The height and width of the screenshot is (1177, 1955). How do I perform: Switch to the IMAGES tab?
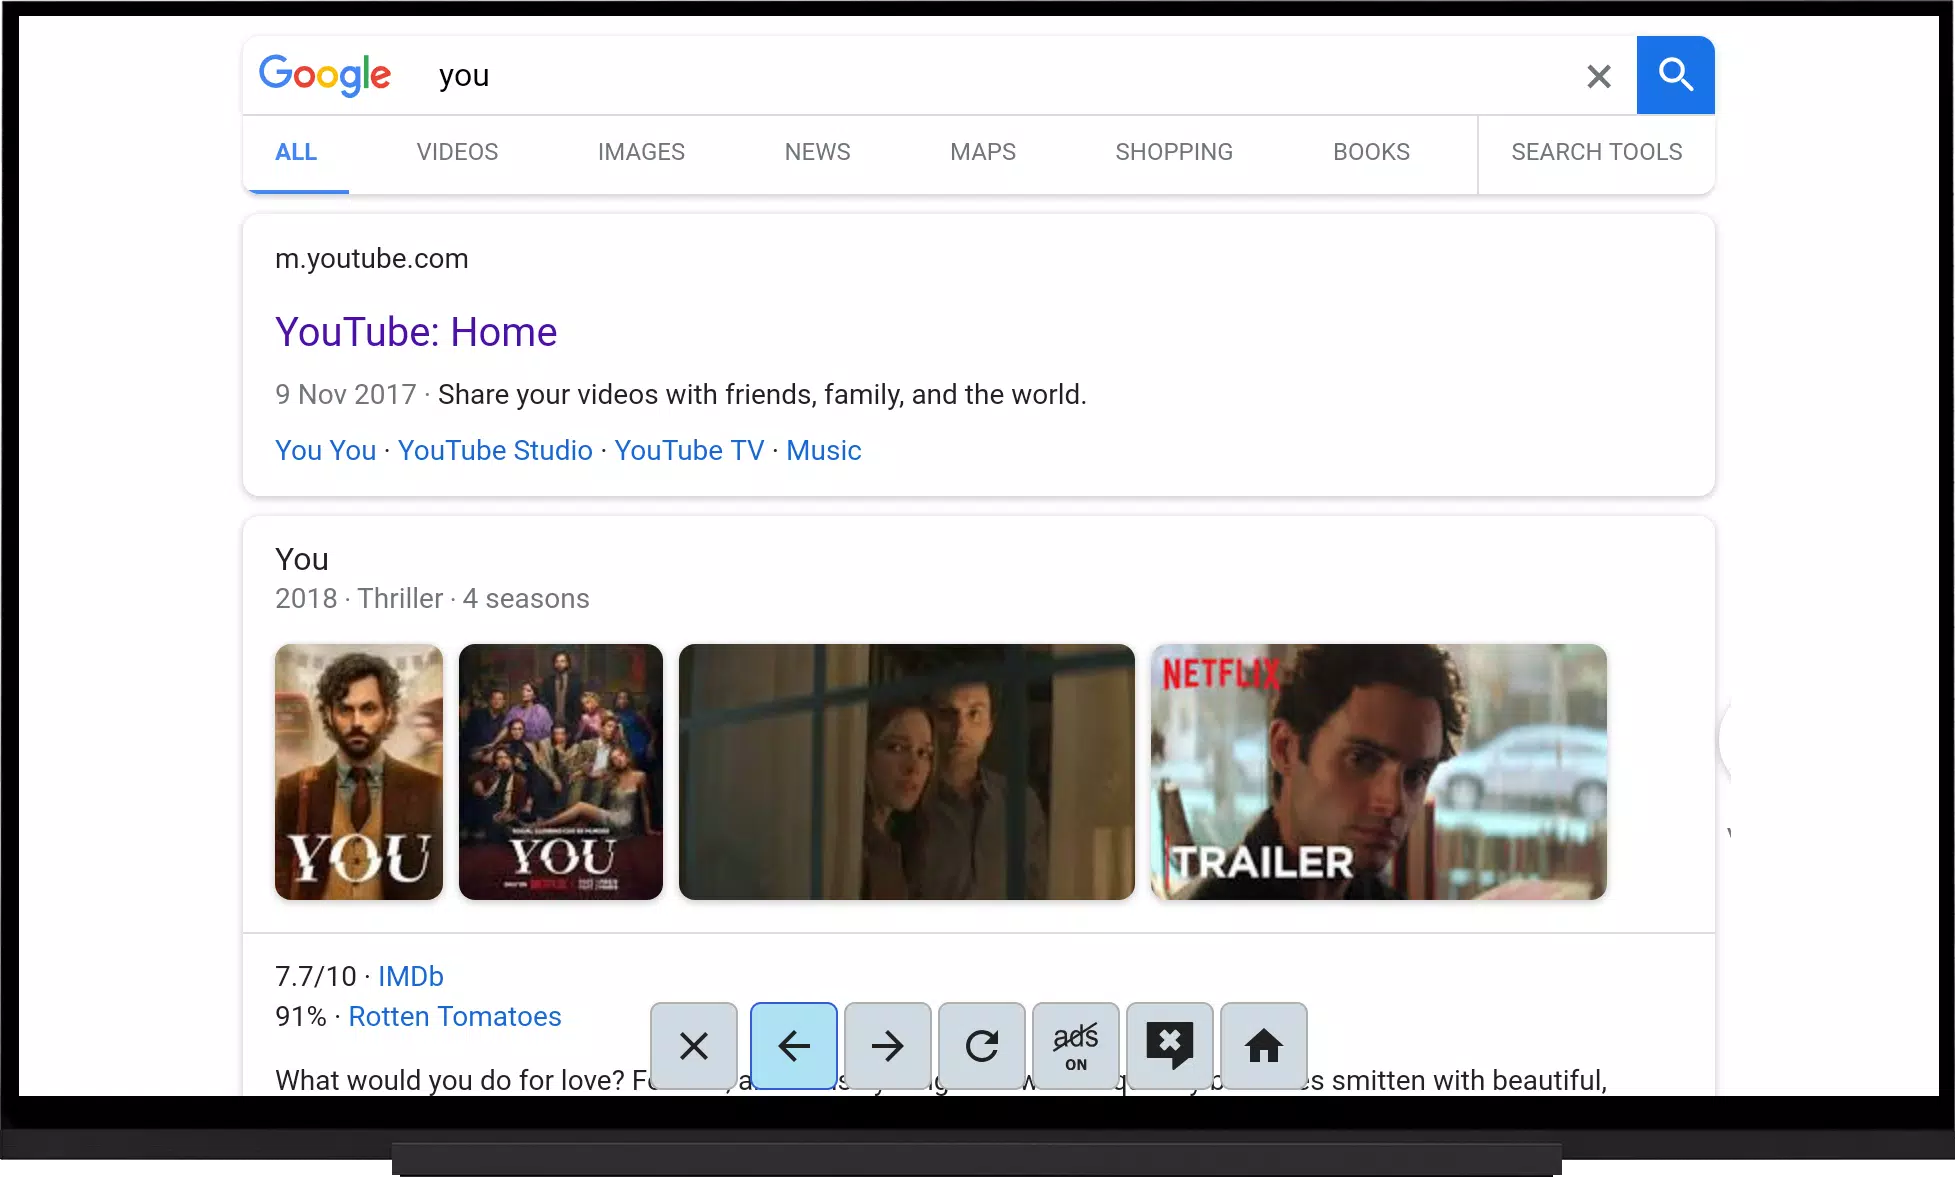[641, 152]
